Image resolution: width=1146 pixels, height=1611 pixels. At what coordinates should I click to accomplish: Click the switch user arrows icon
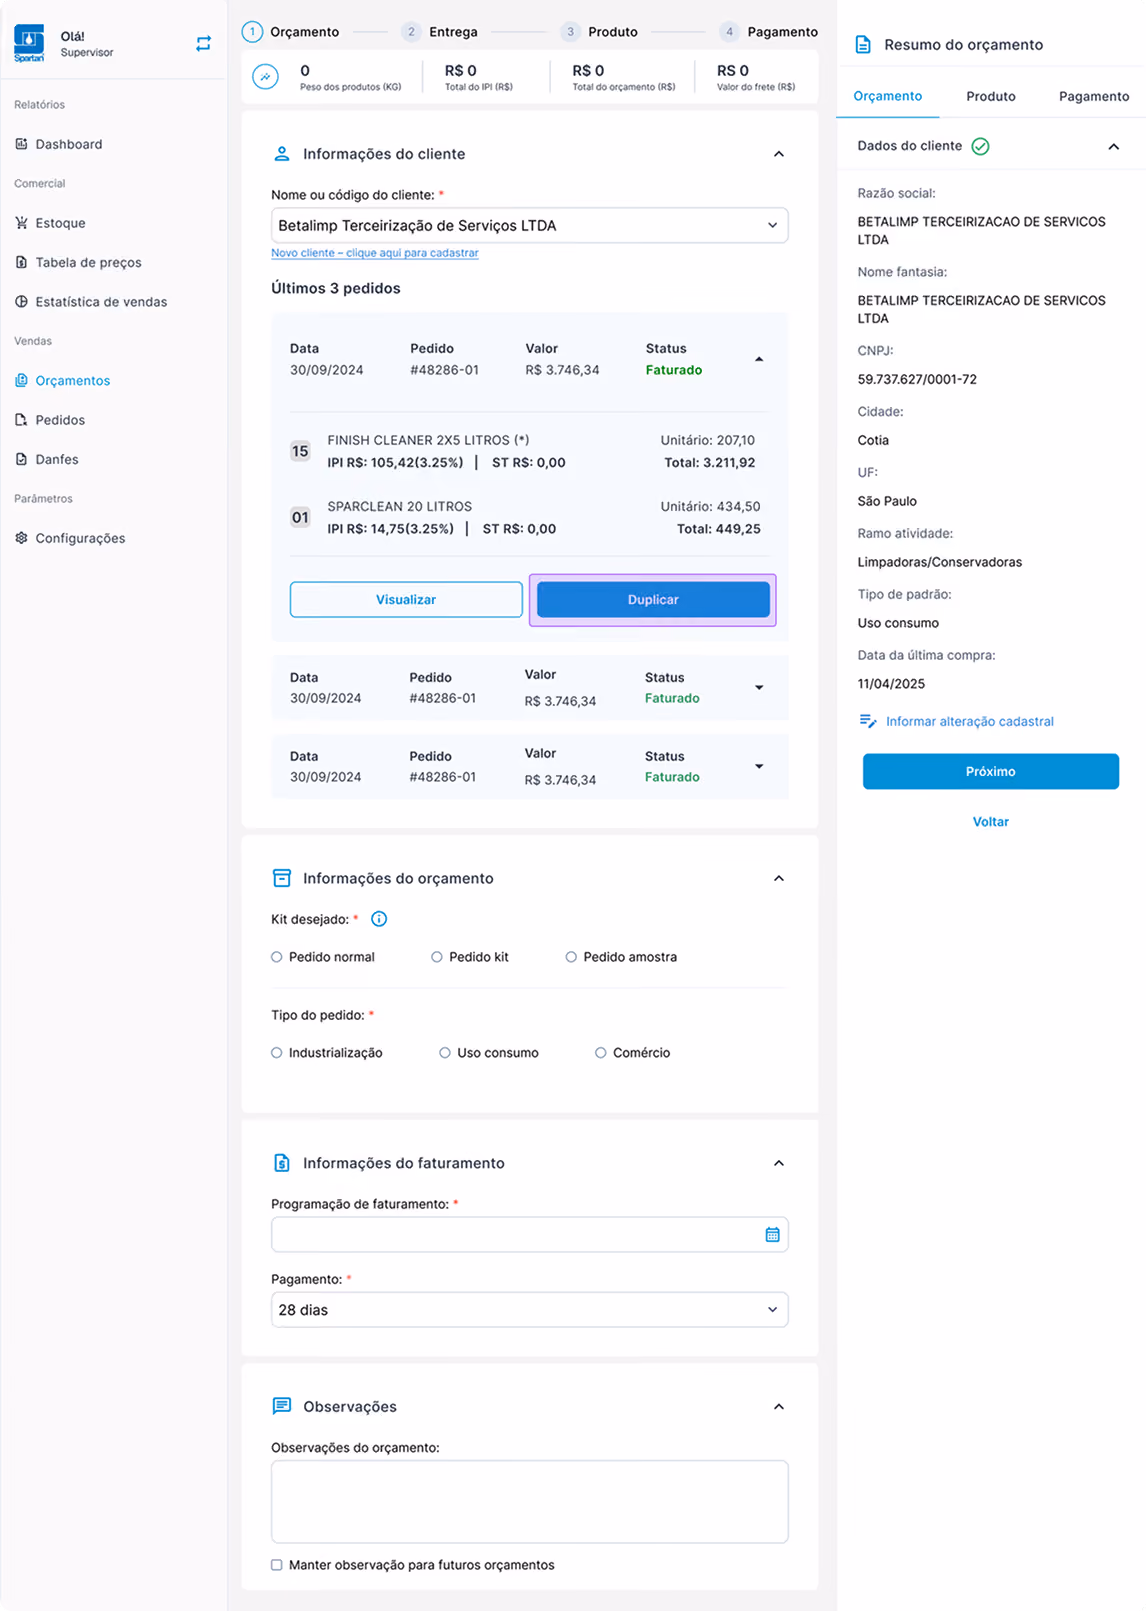click(203, 43)
